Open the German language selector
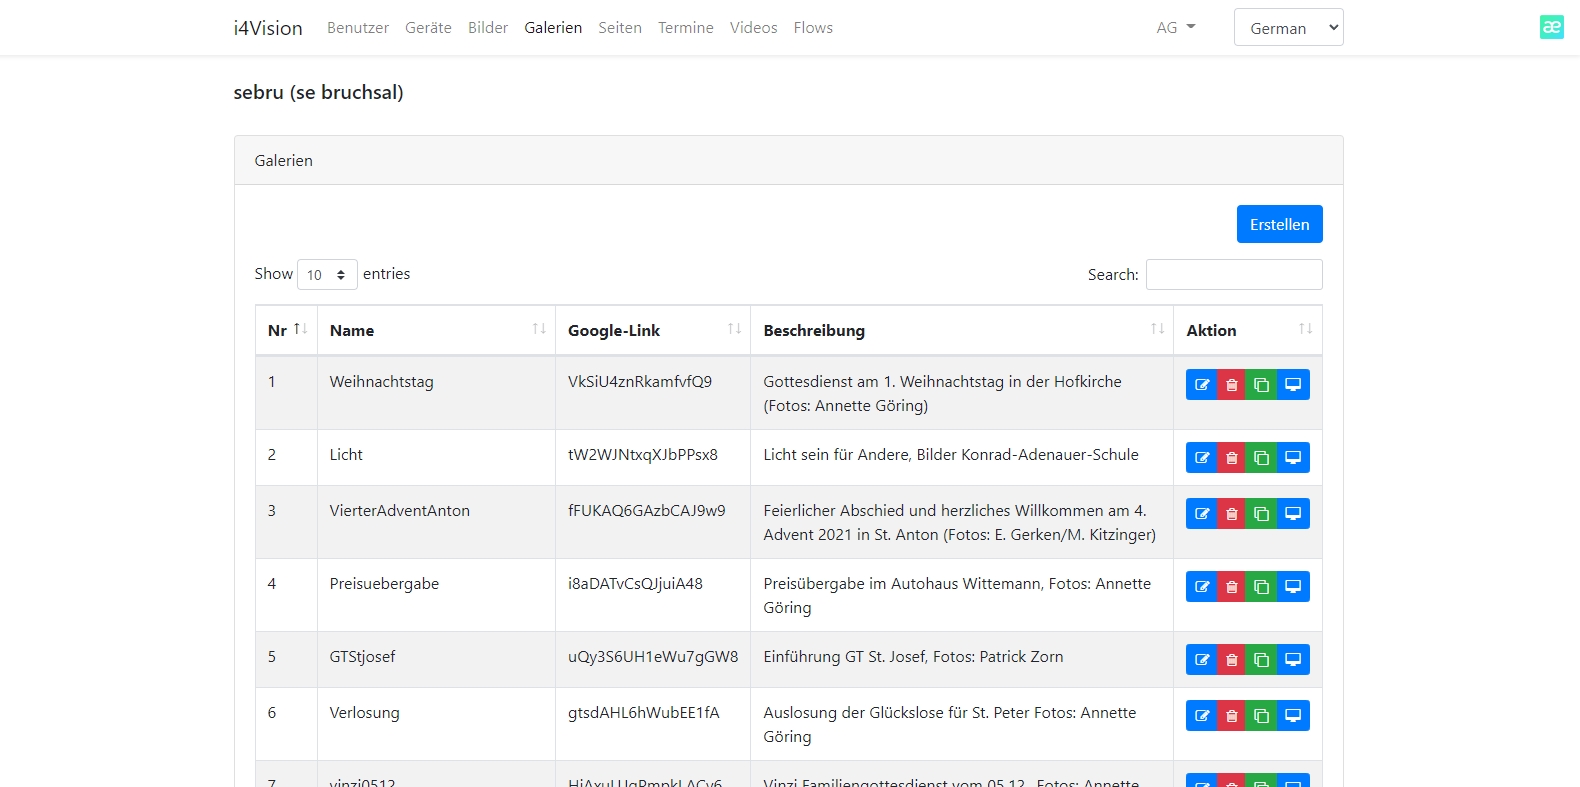 pyautogui.click(x=1288, y=28)
